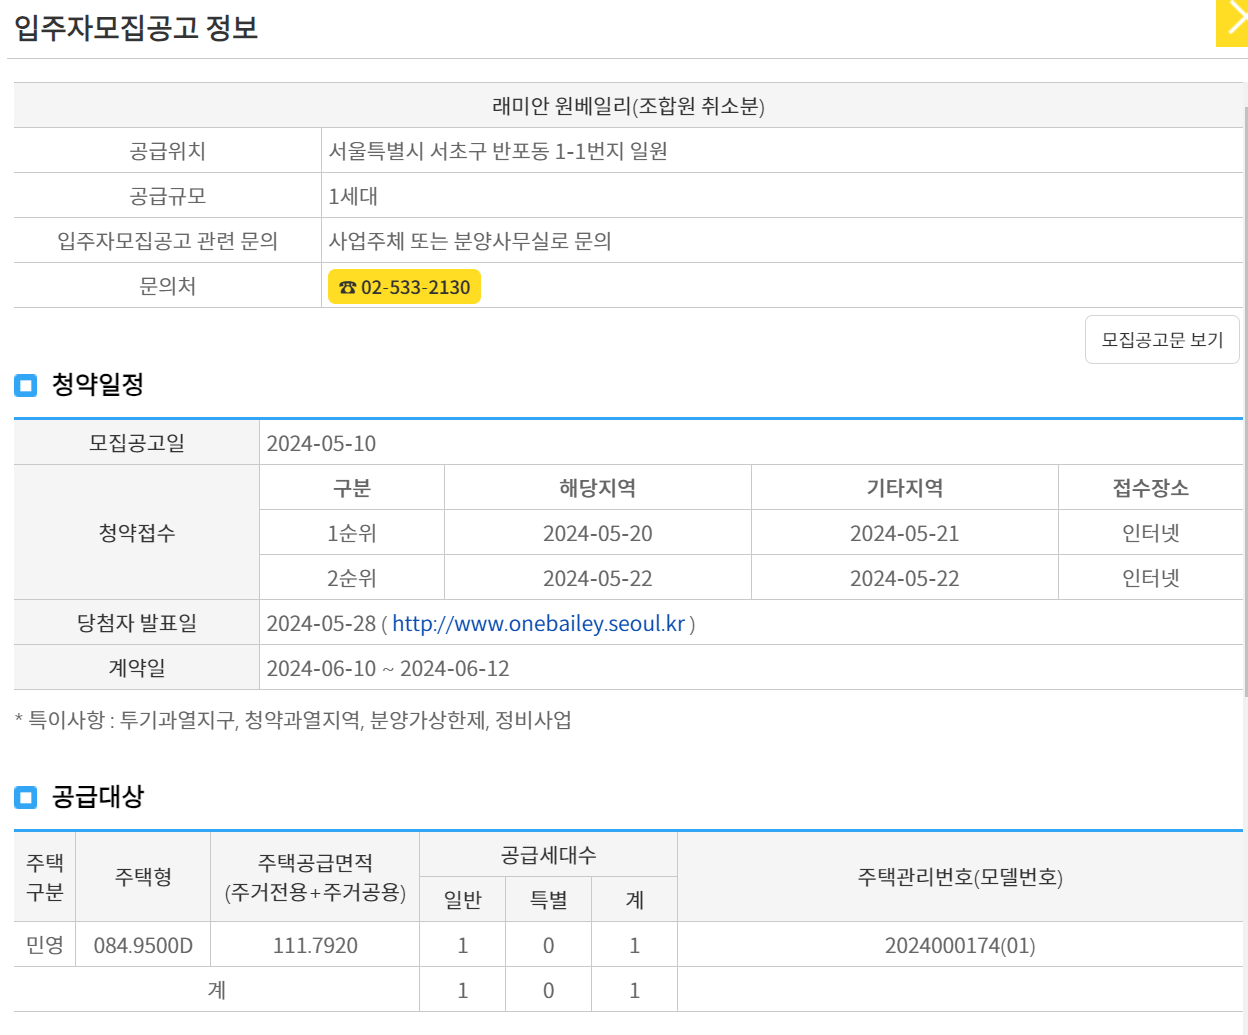
Task: Click the 접수장소 column header
Action: coord(1151,488)
